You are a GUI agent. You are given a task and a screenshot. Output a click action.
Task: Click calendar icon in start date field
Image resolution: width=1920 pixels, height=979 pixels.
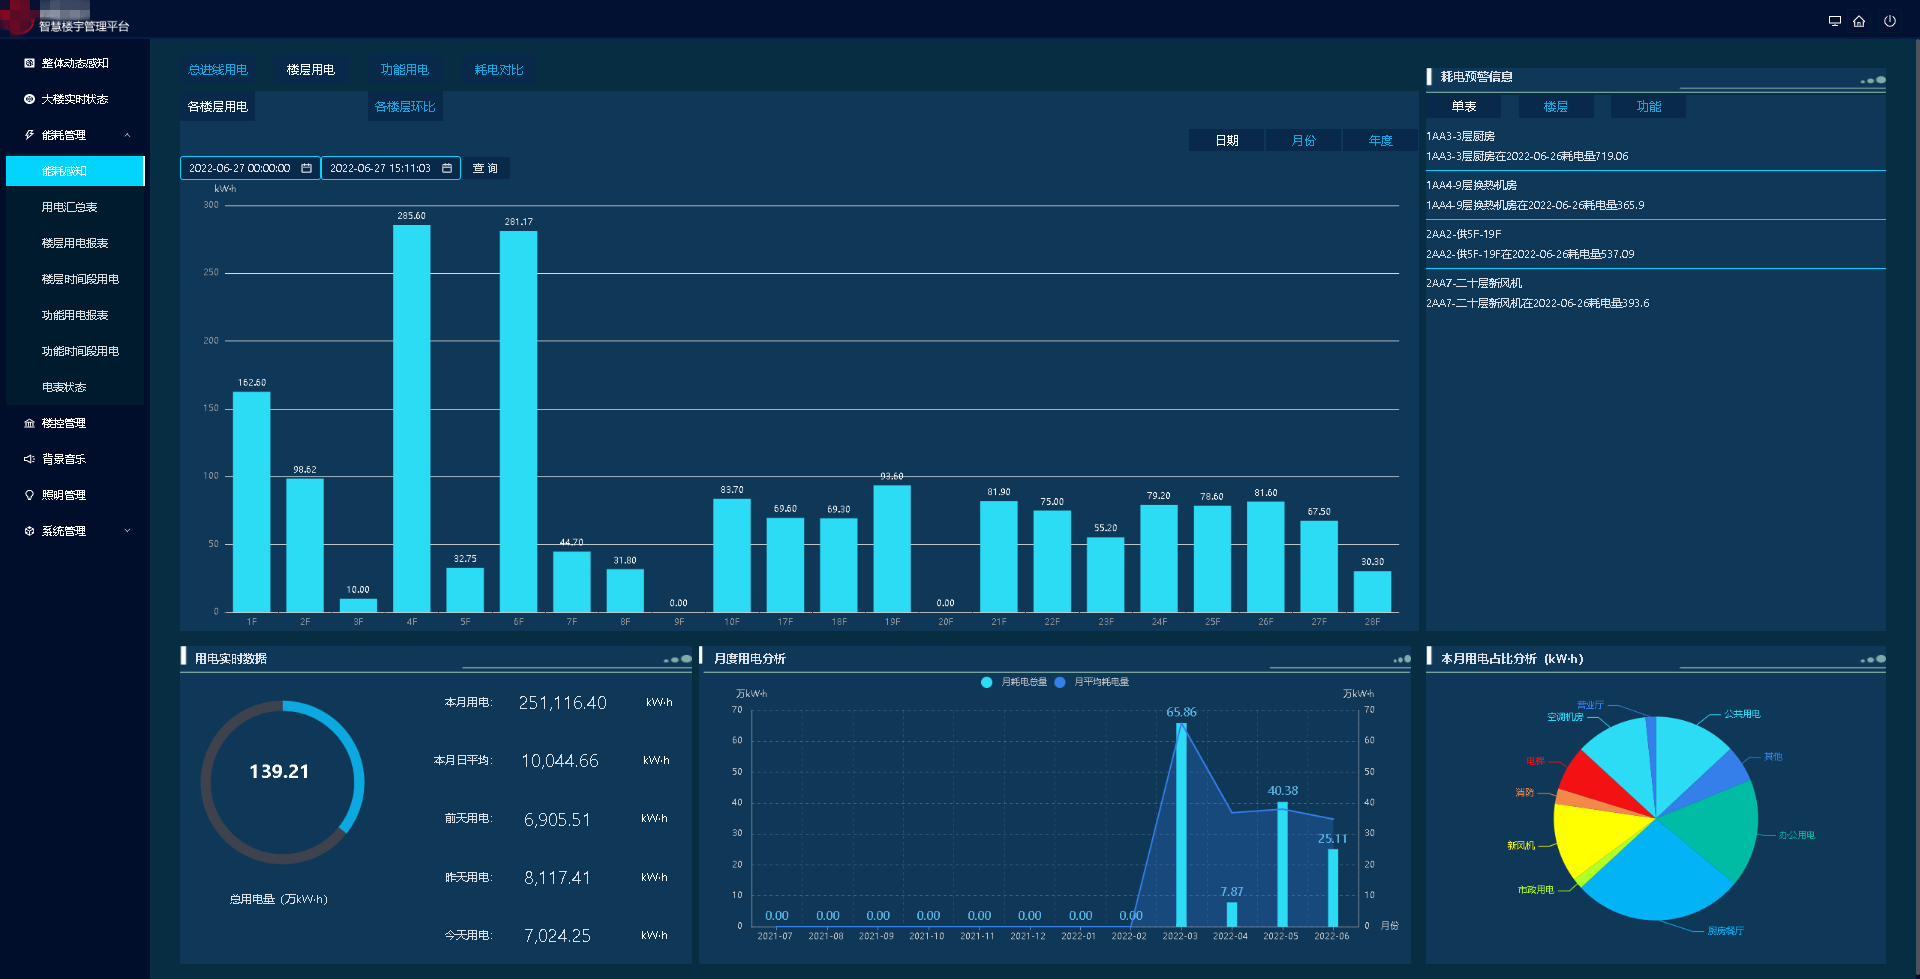click(x=307, y=168)
